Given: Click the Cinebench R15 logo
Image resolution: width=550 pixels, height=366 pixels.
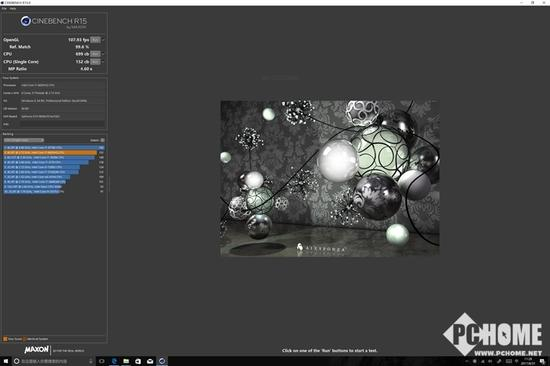Looking at the screenshot, I should pos(54,21).
